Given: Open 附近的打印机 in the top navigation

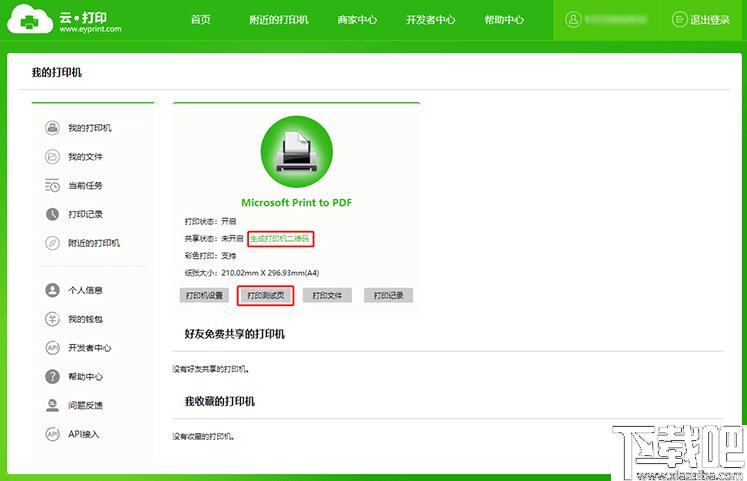Looking at the screenshot, I should (x=279, y=20).
